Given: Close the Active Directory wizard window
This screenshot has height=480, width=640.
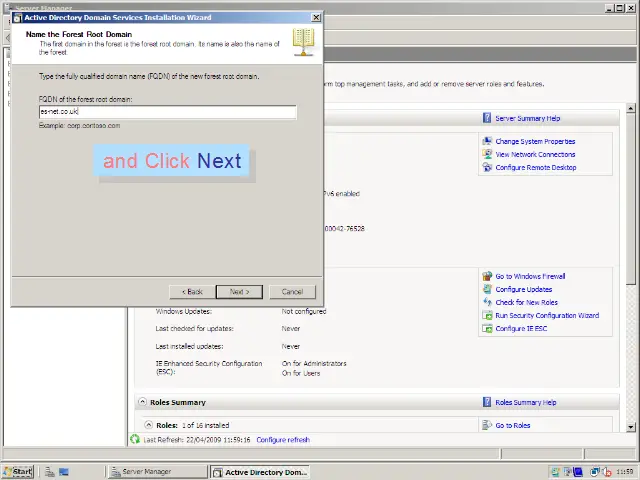Looking at the screenshot, I should pos(316,18).
